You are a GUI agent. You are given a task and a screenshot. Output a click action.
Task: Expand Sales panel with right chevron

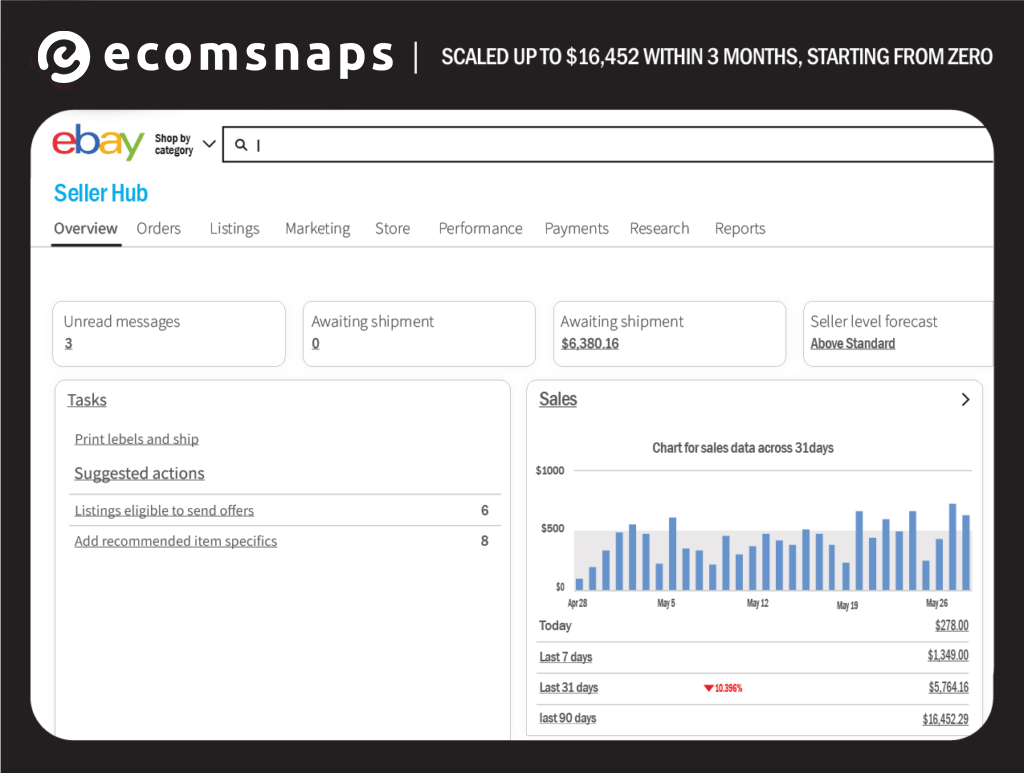click(965, 400)
